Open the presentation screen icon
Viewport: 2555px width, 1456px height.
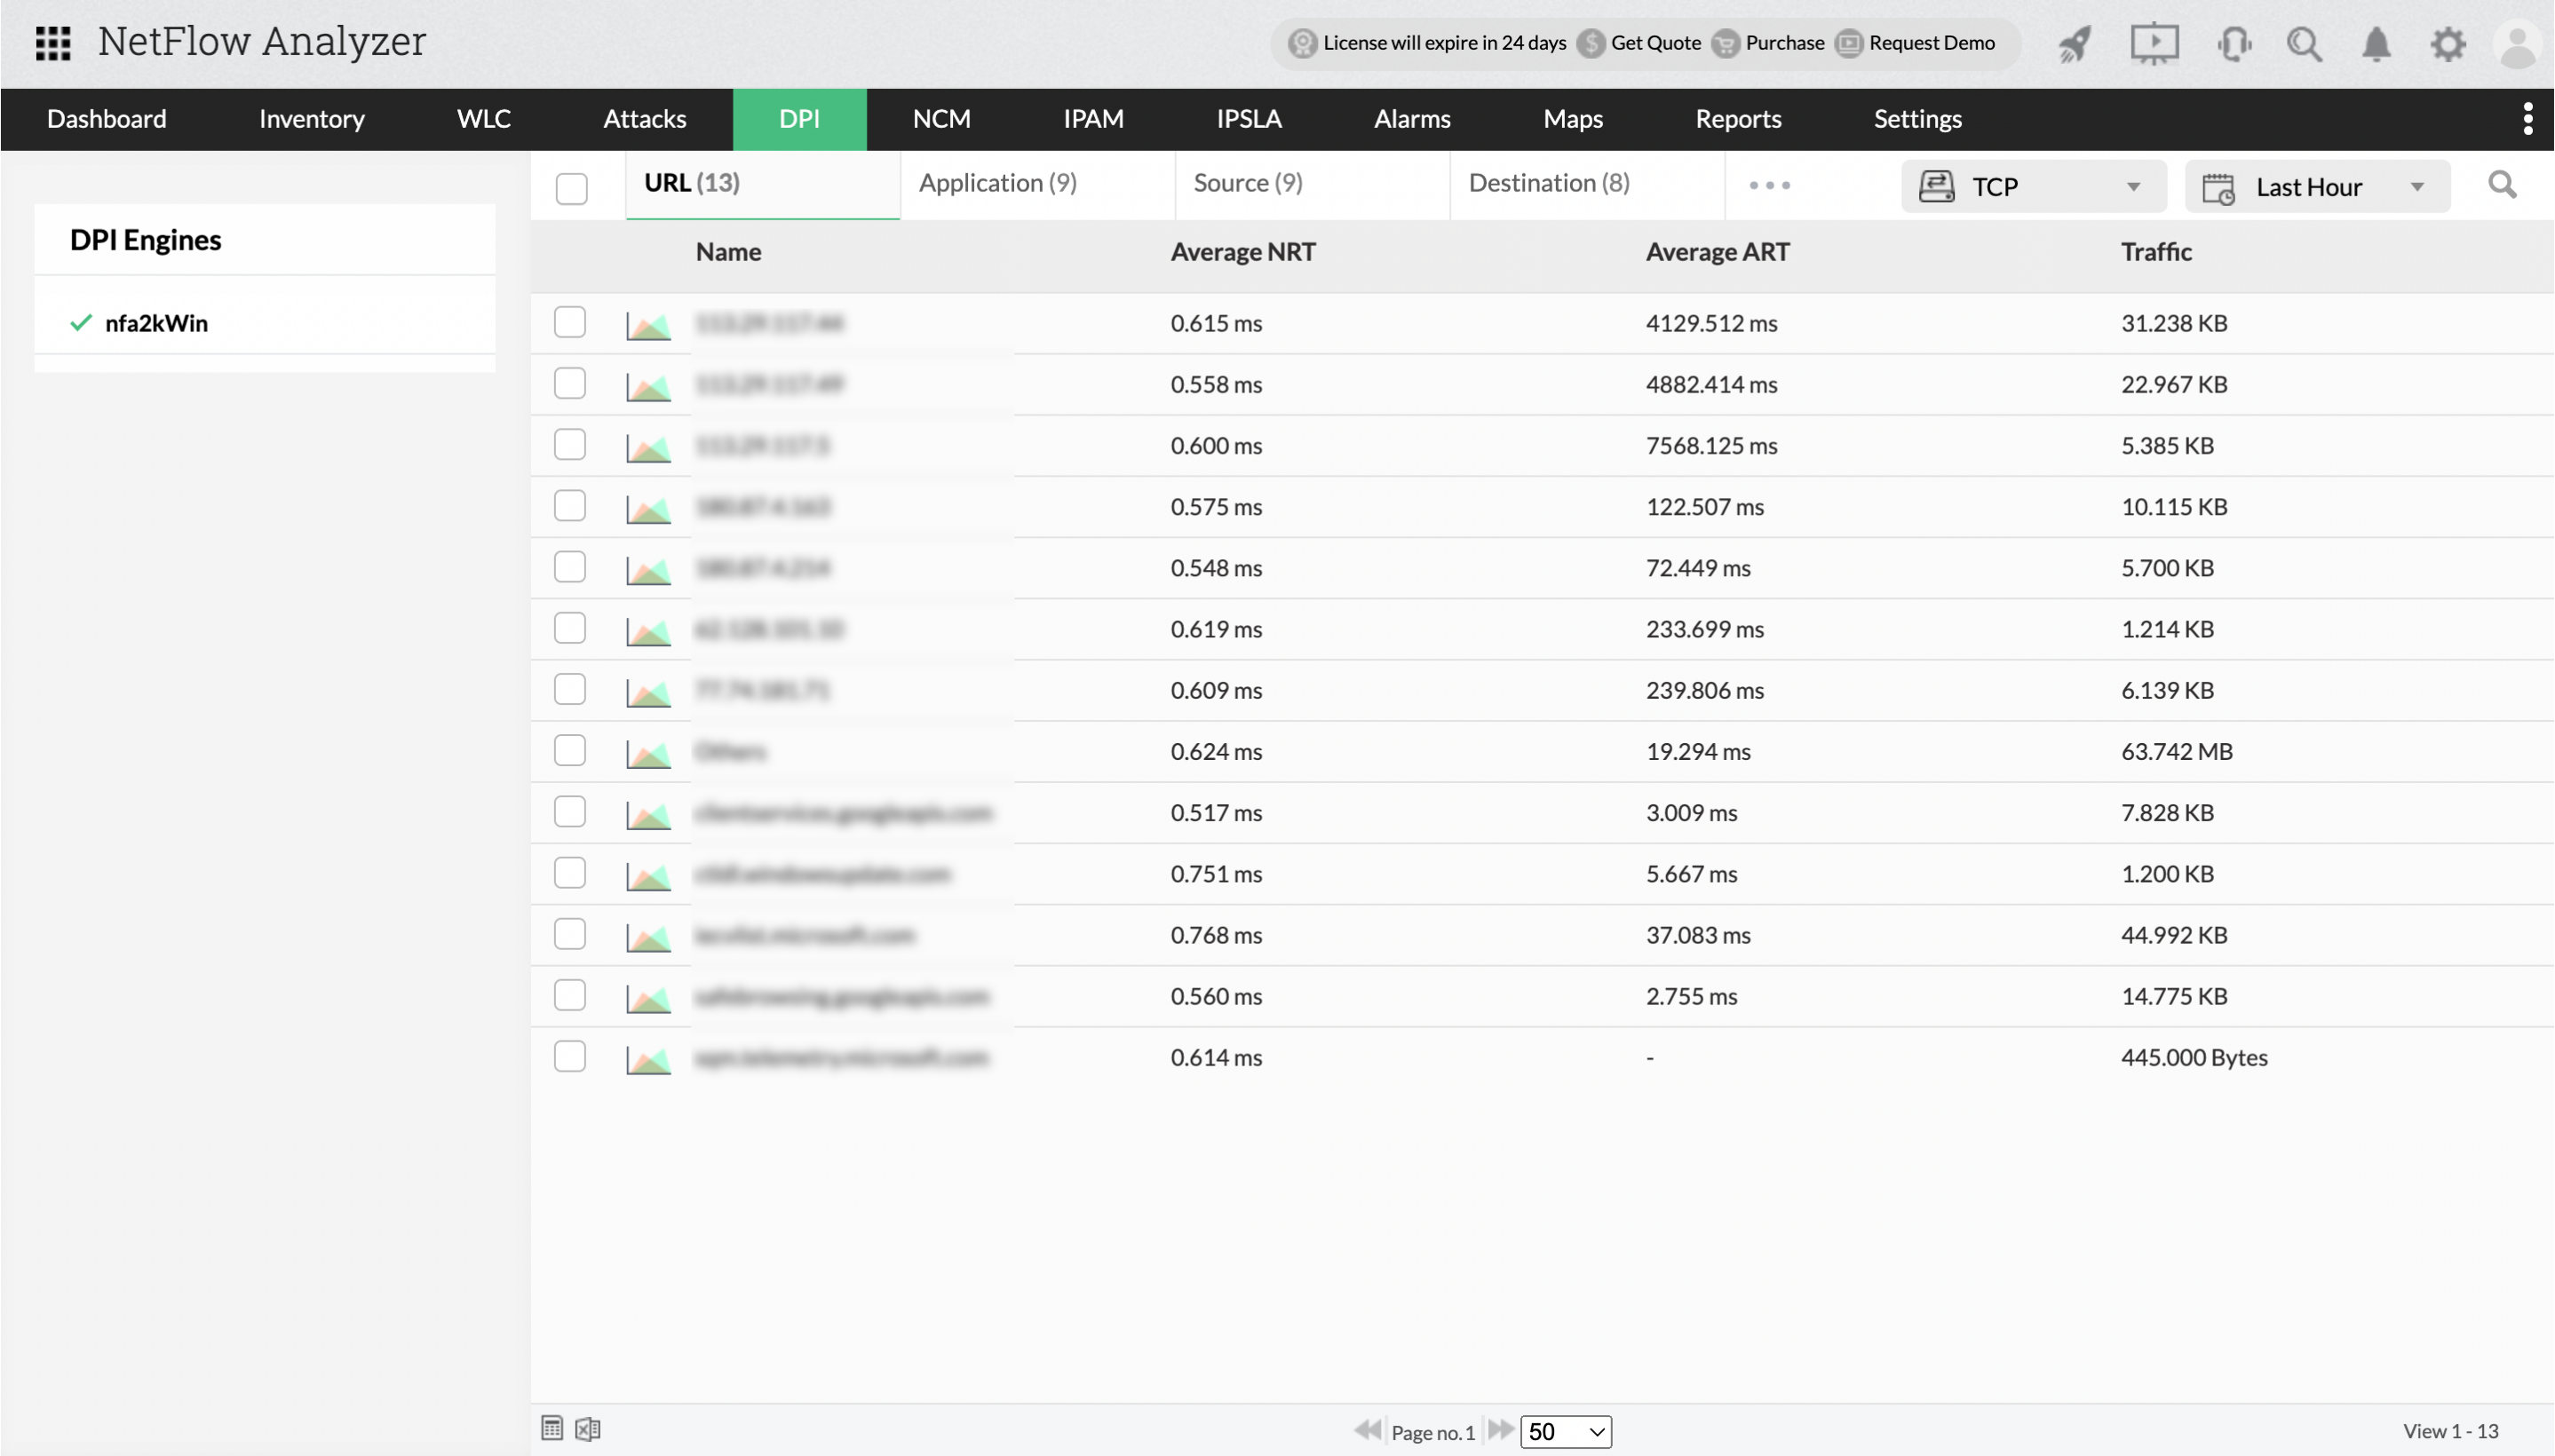click(x=2153, y=44)
